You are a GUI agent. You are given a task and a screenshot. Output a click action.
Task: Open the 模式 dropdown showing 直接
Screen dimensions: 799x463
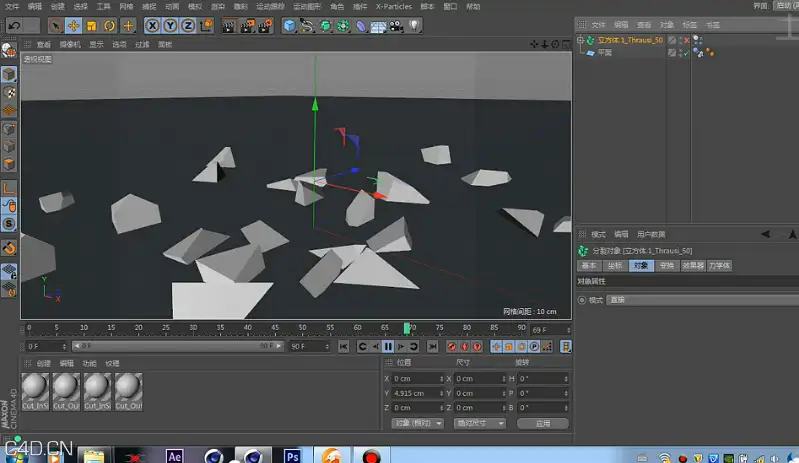(703, 300)
